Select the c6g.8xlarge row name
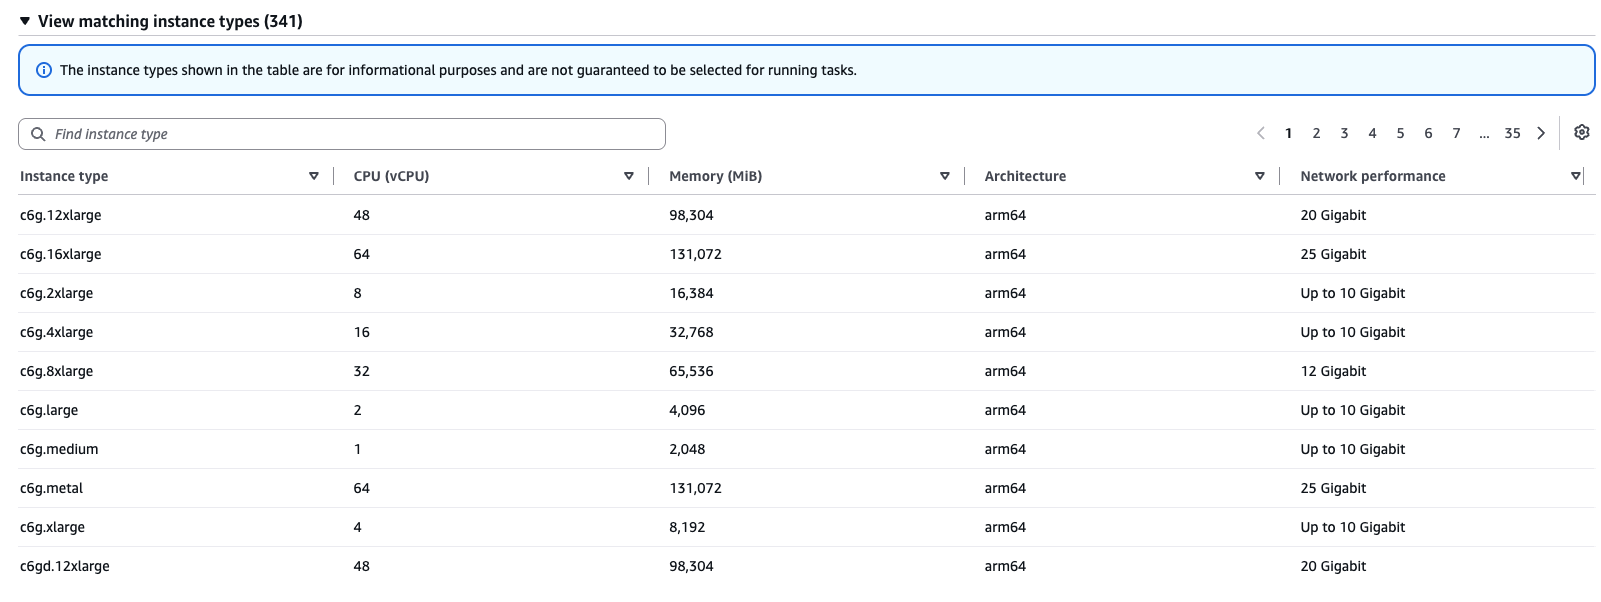The width and height of the screenshot is (1601, 602). coord(56,371)
